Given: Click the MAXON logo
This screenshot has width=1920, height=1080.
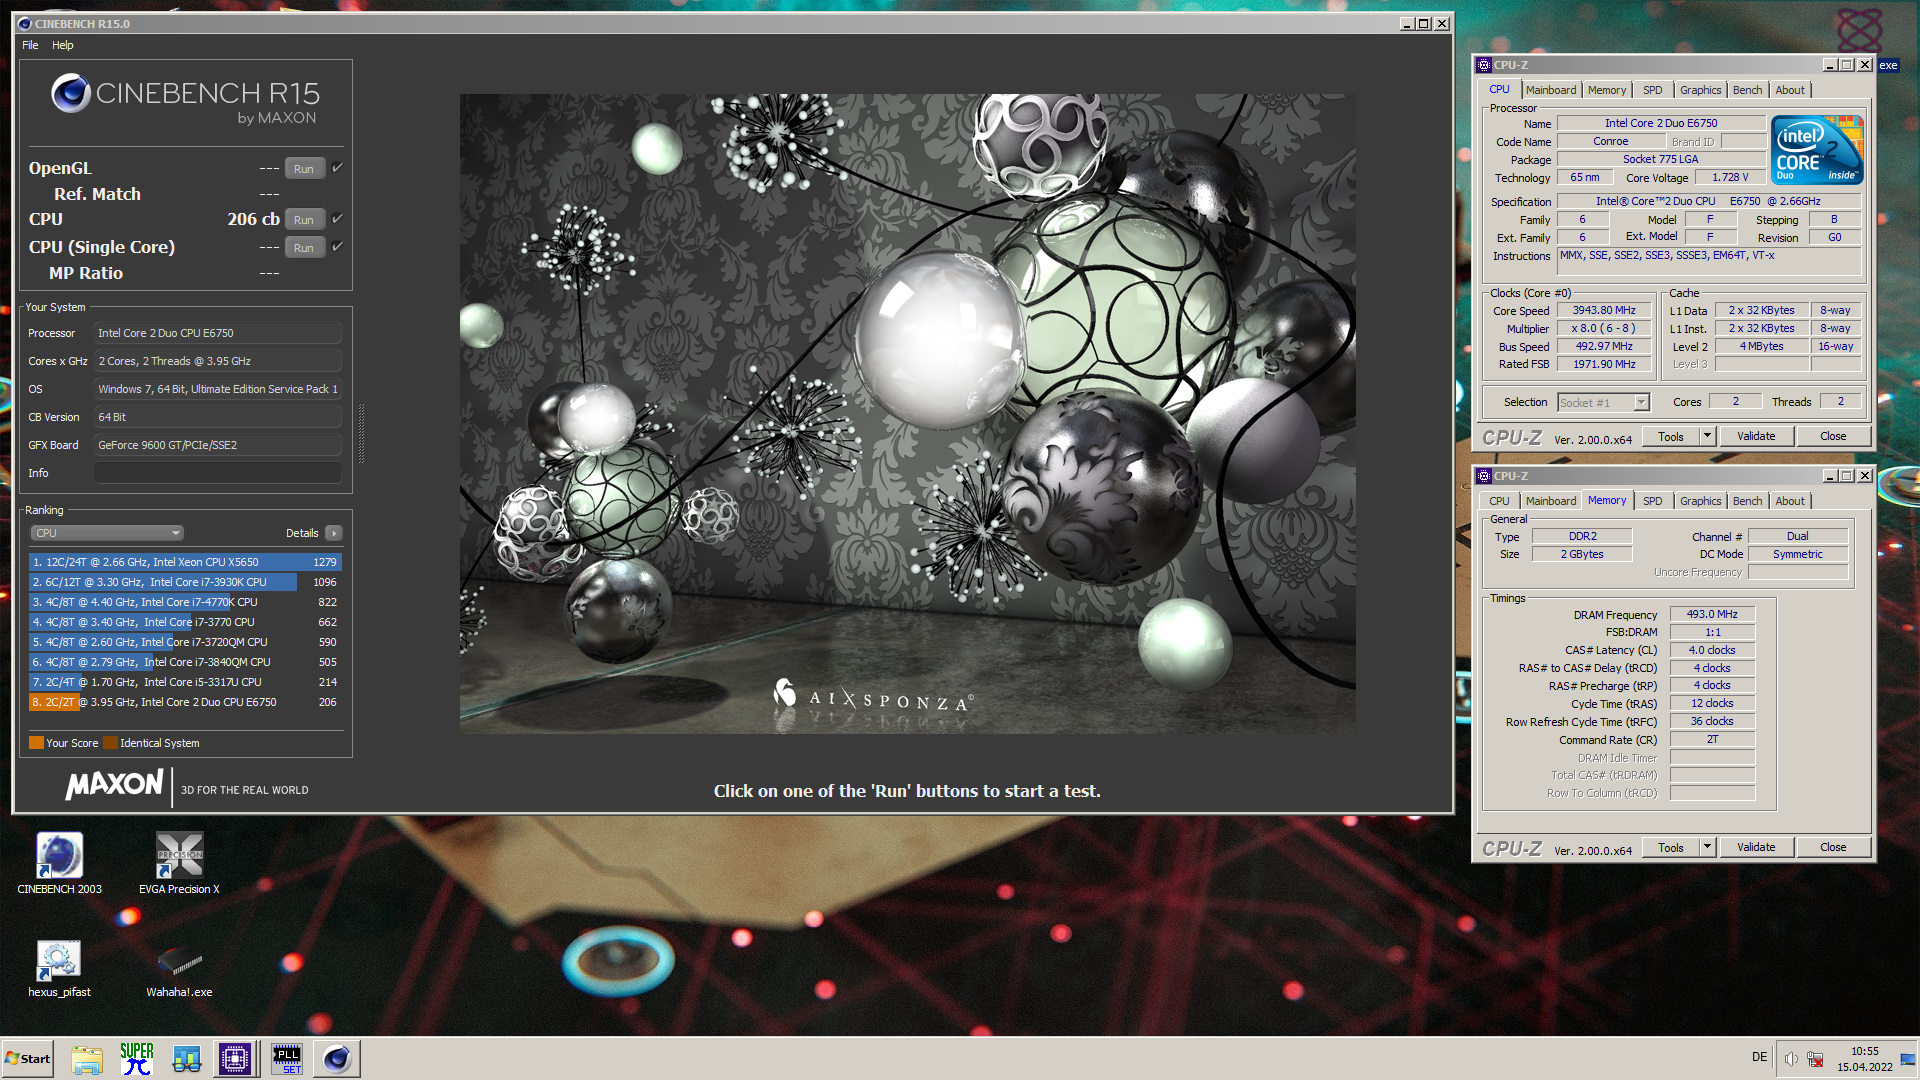Looking at the screenshot, I should pyautogui.click(x=114, y=785).
